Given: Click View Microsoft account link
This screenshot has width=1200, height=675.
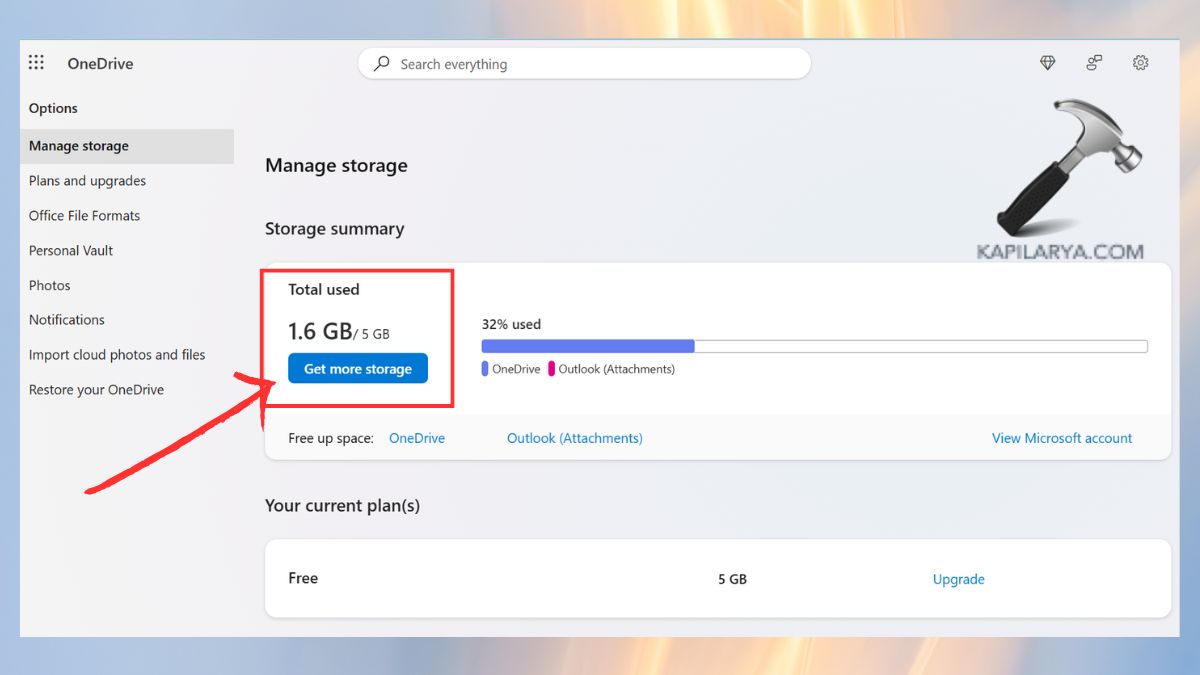Looking at the screenshot, I should (1062, 437).
